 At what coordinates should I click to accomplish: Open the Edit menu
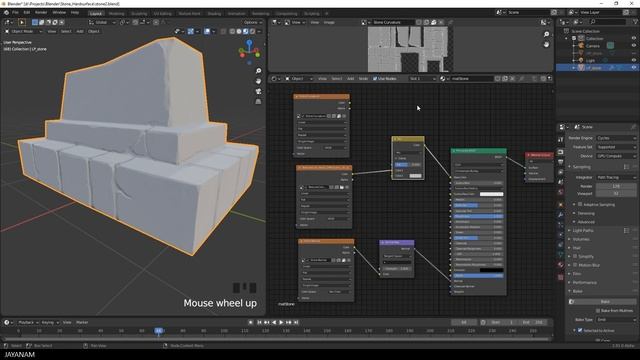(x=27, y=13)
